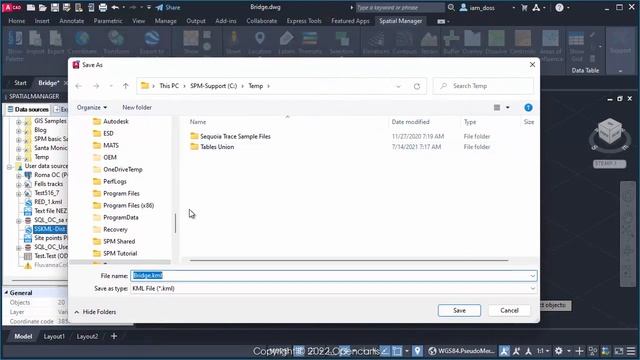The width and height of the screenshot is (640, 360).
Task: Expand the address bar history dropdown
Action: click(x=398, y=86)
